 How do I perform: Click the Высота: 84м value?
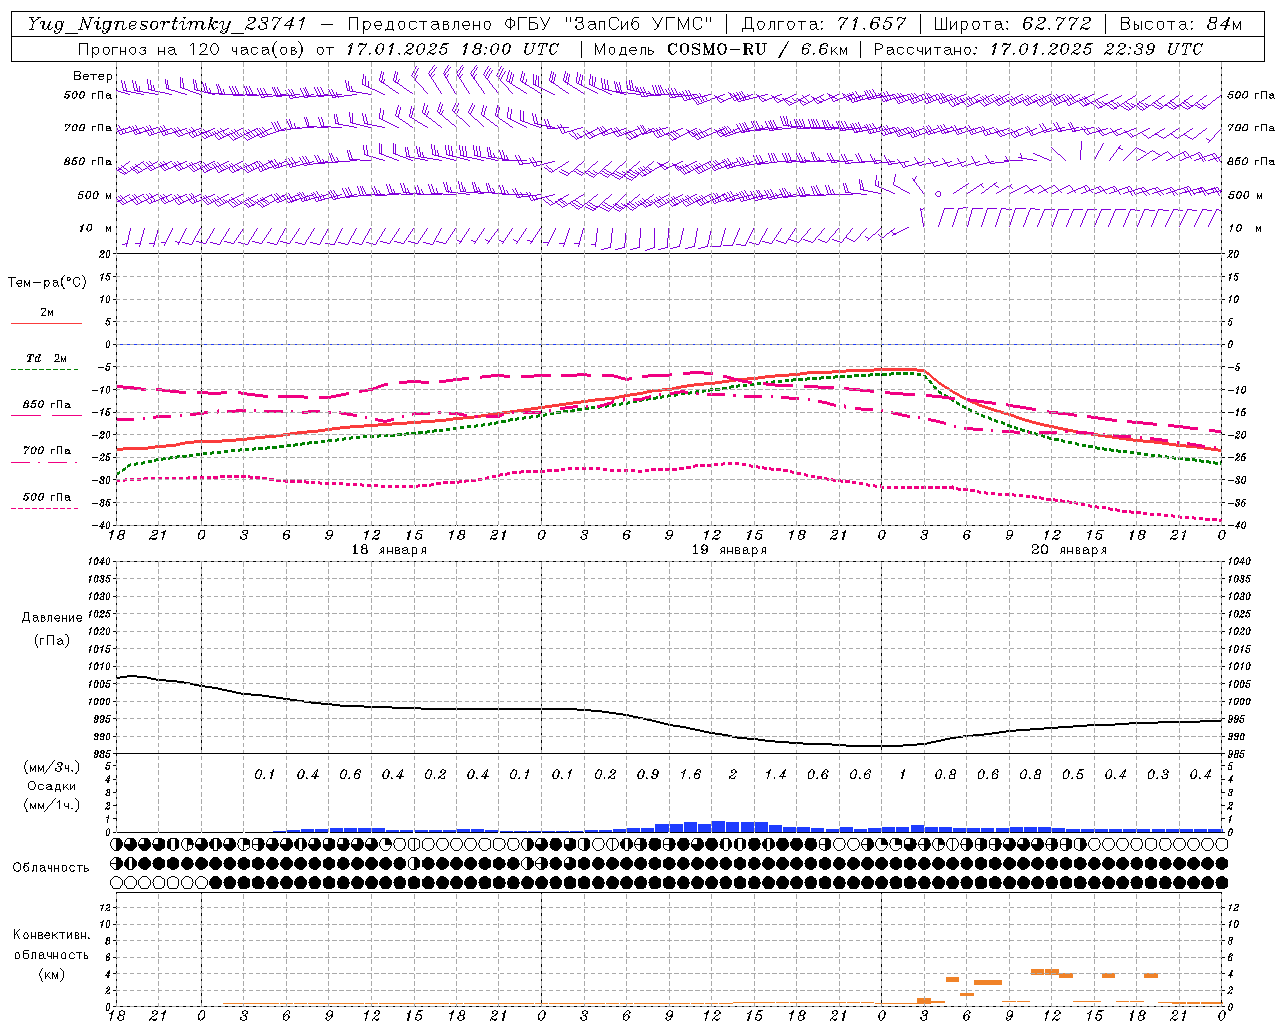point(1181,24)
